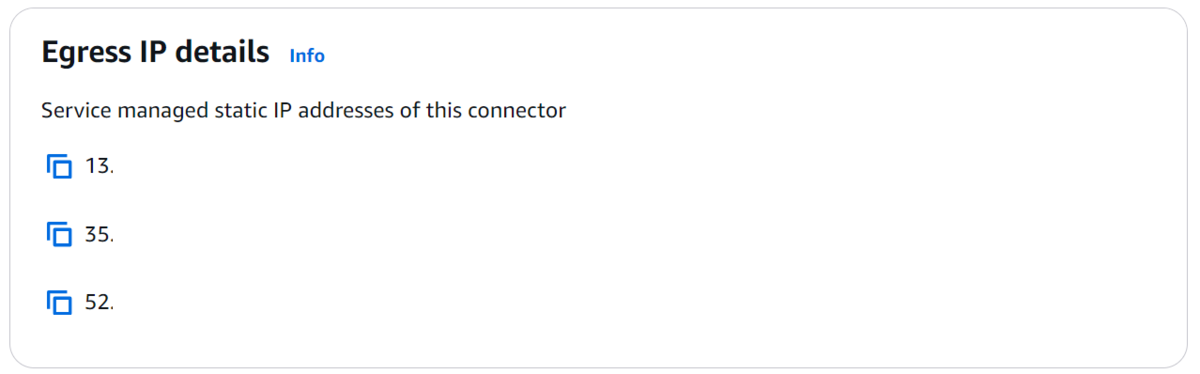This screenshot has height=374, width=1200.
Task: Open the Info link beside Egress IP details
Action: point(307,56)
